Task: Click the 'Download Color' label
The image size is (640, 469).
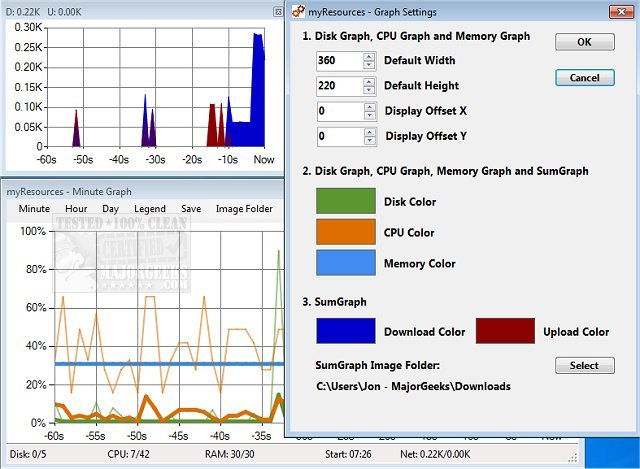Action: point(424,332)
